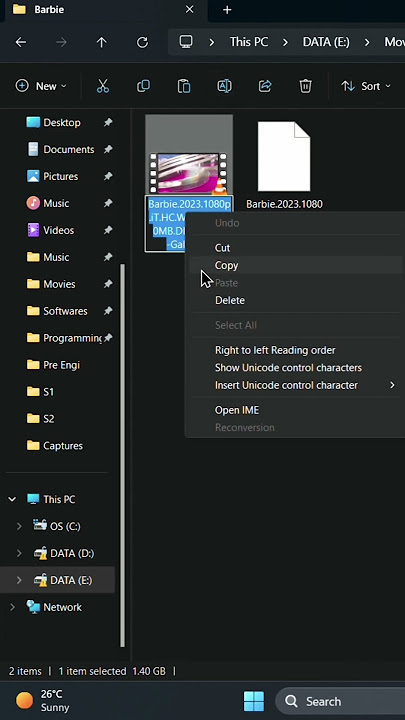The image size is (405, 720).
Task: Expand the OS (C:) drive node
Action: (19, 526)
